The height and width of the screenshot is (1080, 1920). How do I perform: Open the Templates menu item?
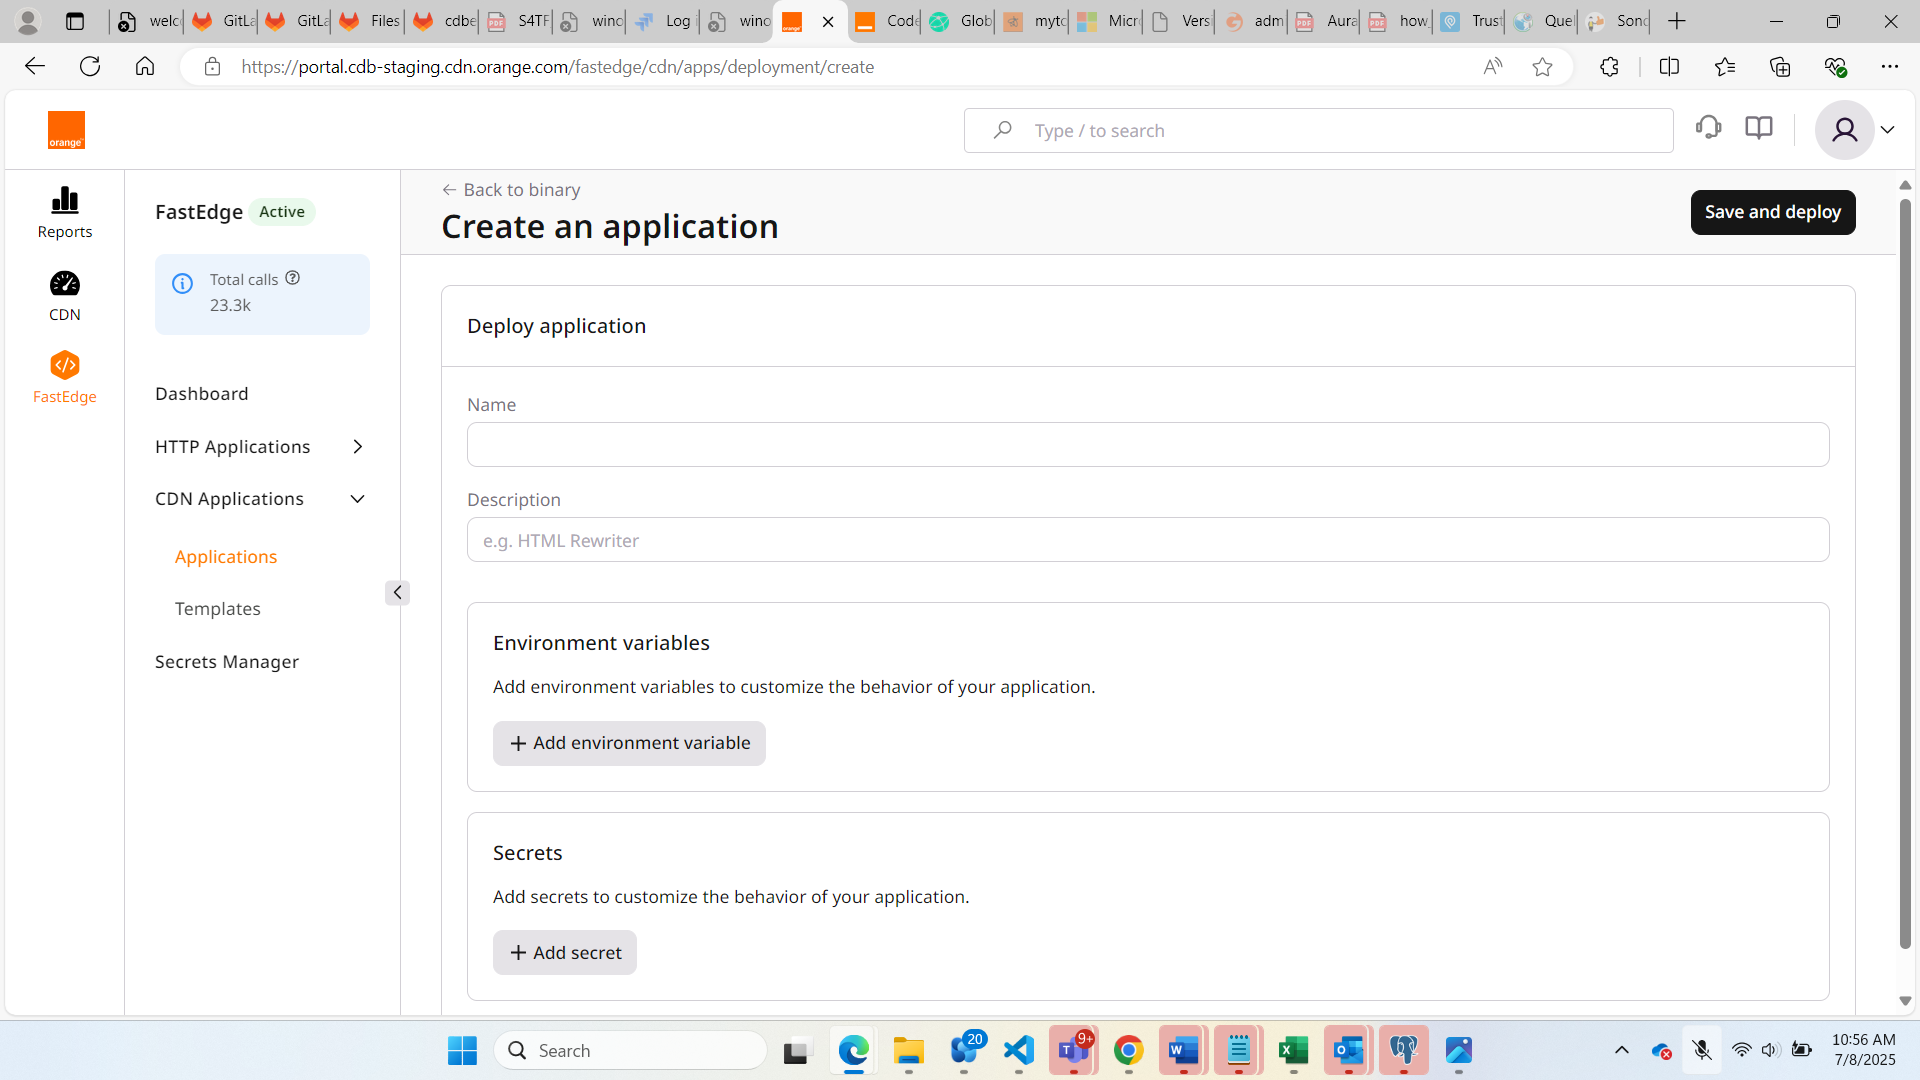click(x=217, y=609)
